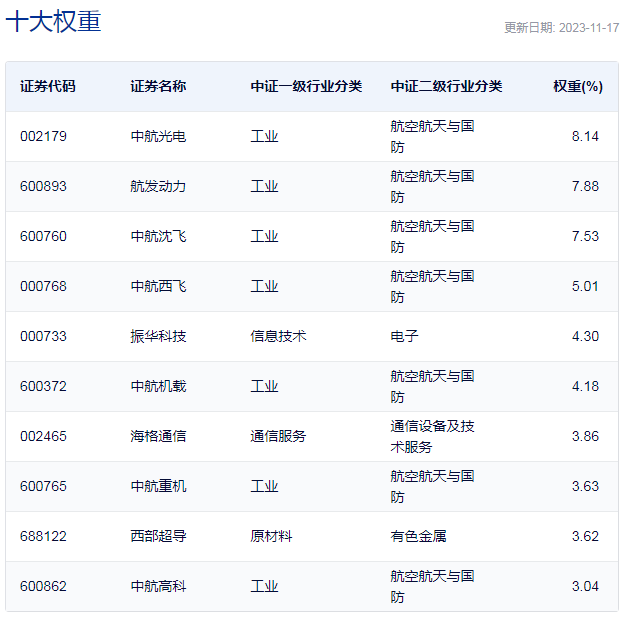Click 工业 in the 中航沈飞 row
The width and height of the screenshot is (625, 622).
pos(264,236)
